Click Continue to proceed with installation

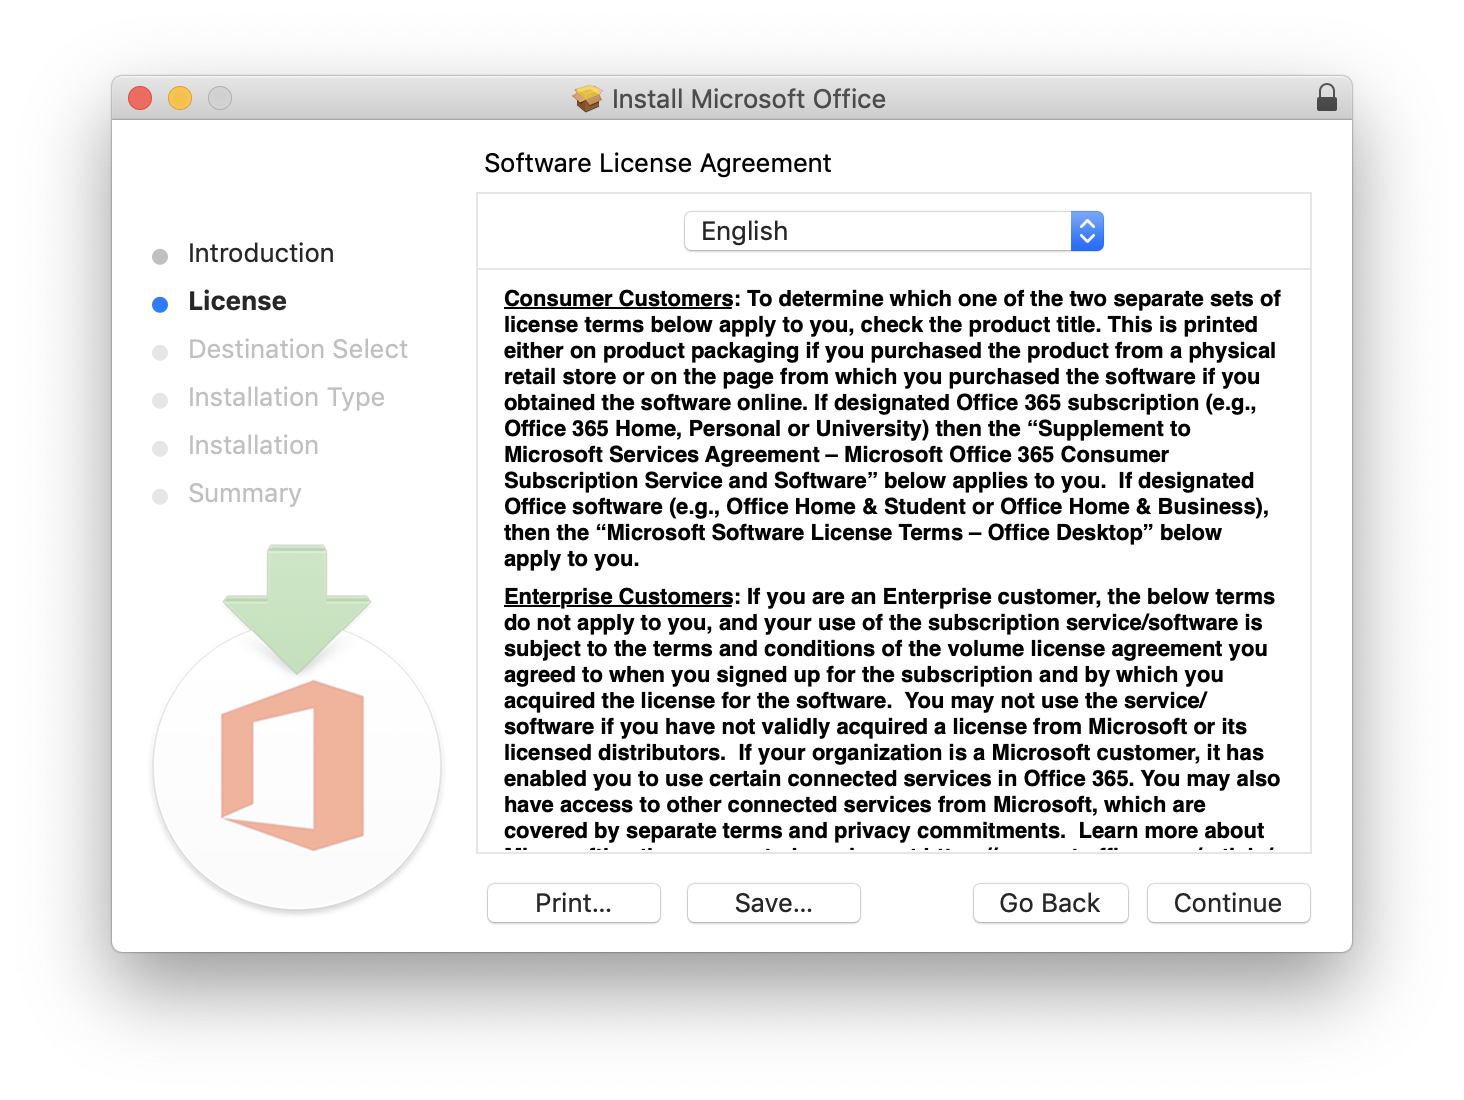pyautogui.click(x=1228, y=903)
